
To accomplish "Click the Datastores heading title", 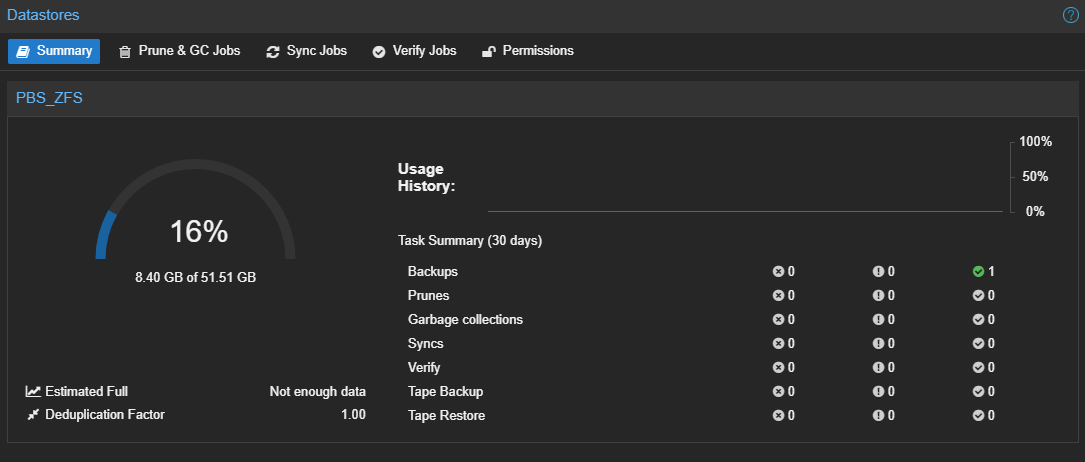I will pos(43,15).
